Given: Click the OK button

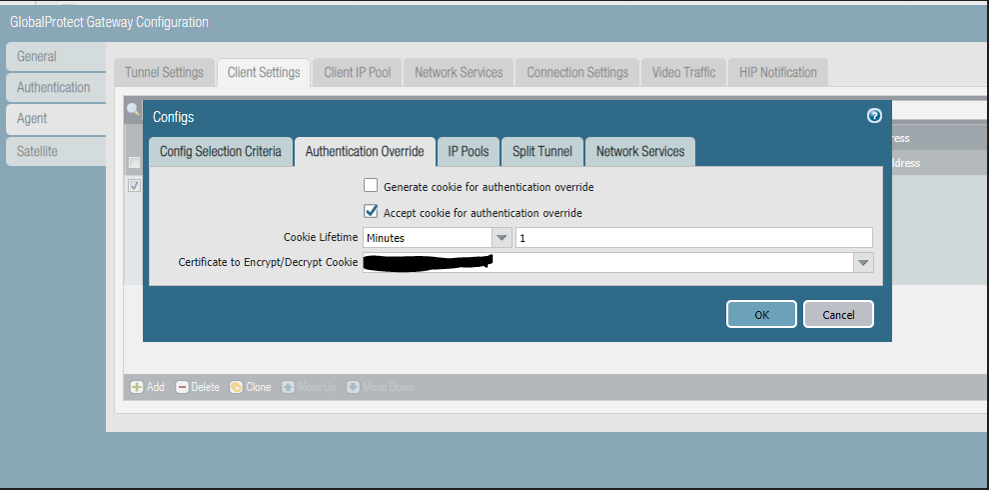Looking at the screenshot, I should [761, 314].
